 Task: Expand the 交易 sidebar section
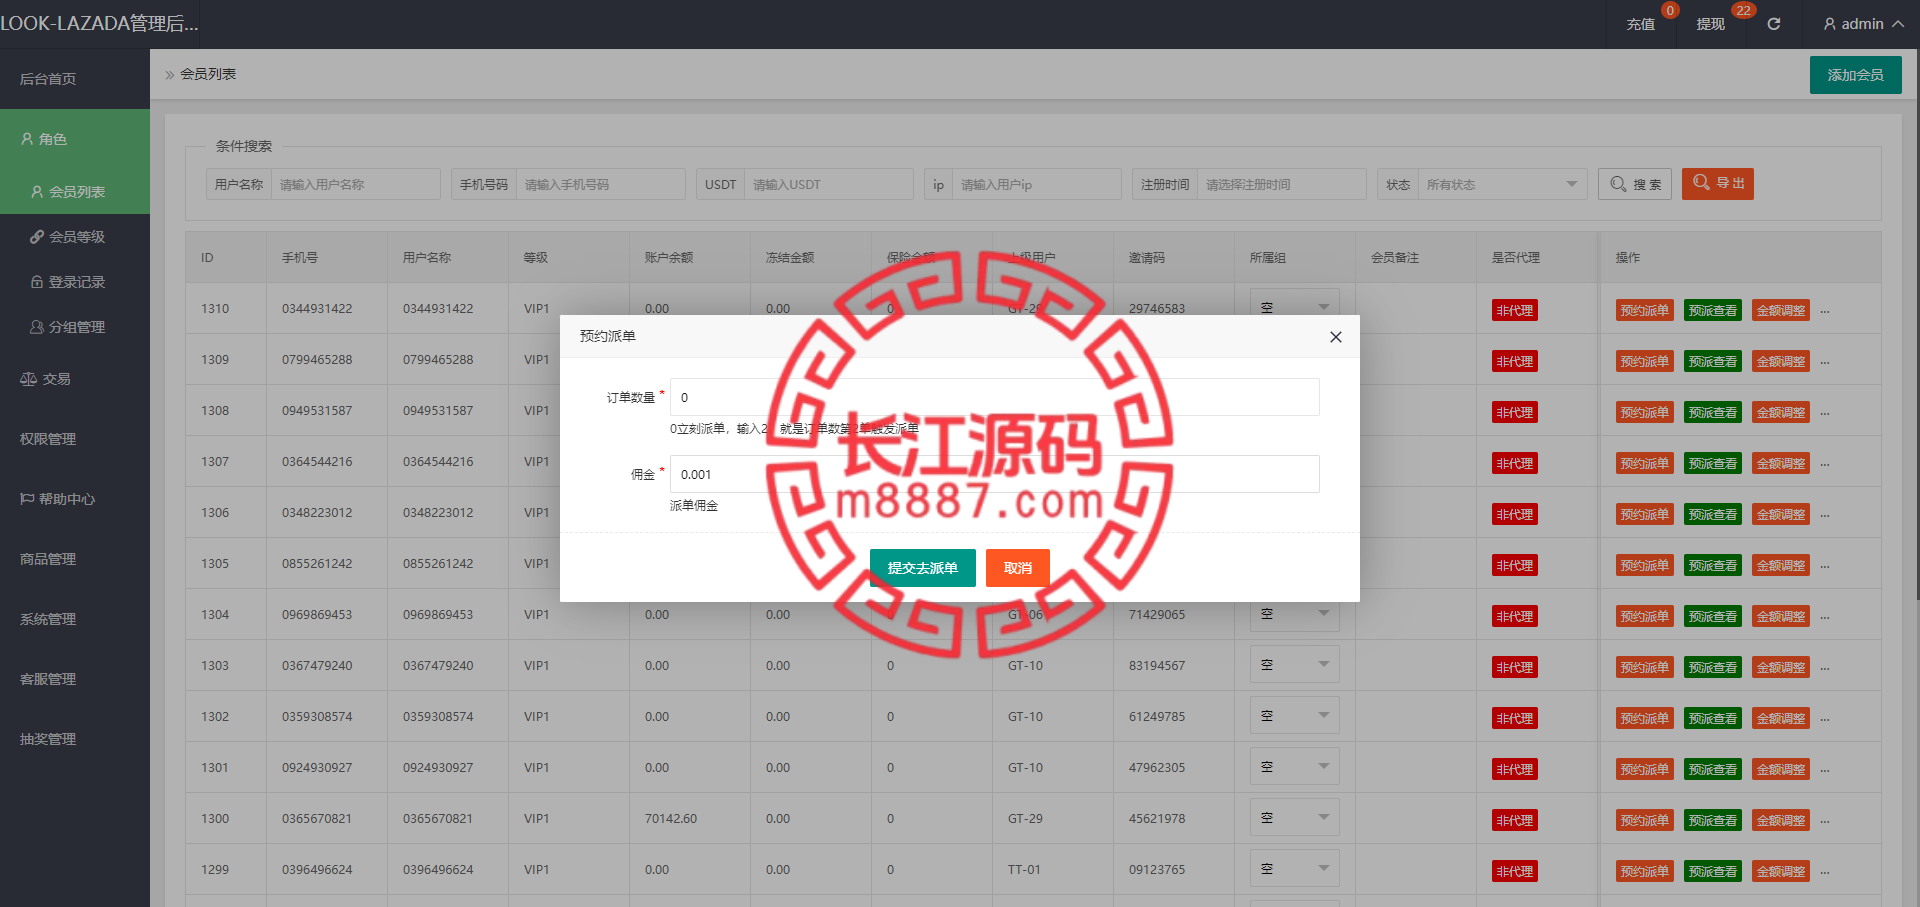tap(75, 379)
